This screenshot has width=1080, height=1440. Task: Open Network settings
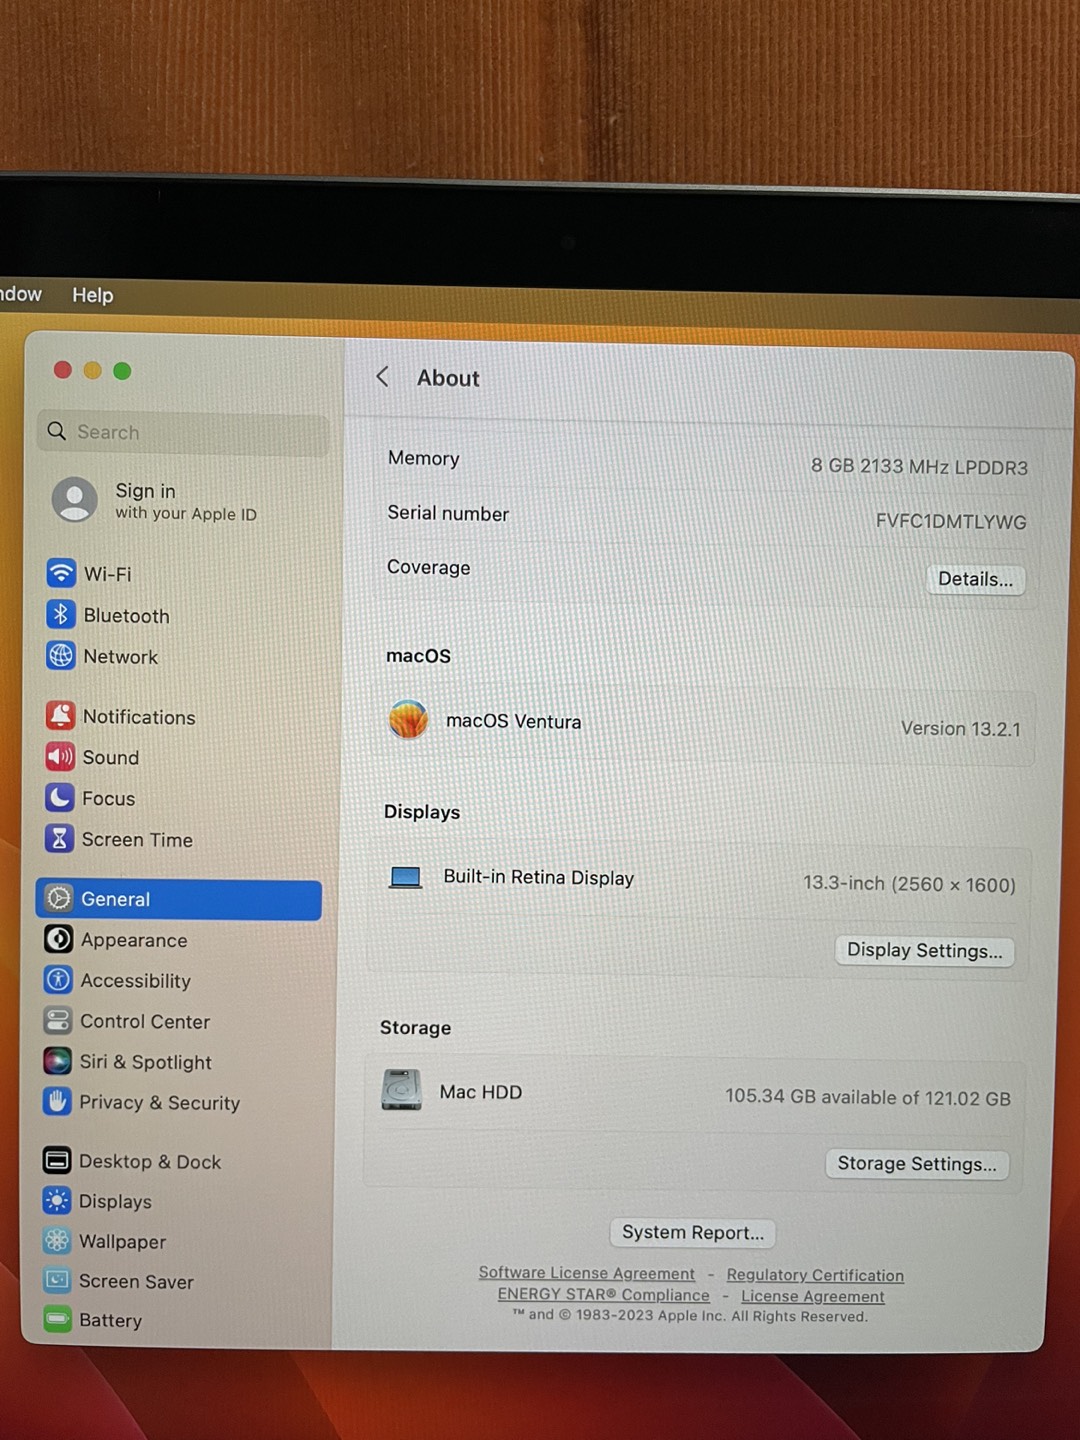coord(62,656)
